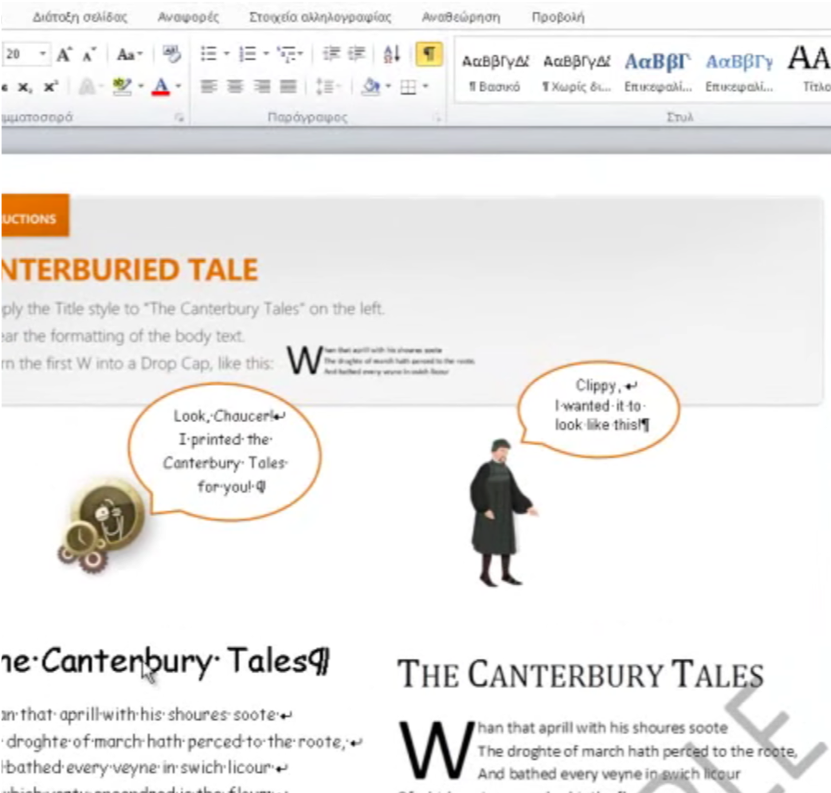Viewport: 831px width, 793px height.
Task: Apply the bold blue serif Επικεφαλί... style
Action: point(658,72)
